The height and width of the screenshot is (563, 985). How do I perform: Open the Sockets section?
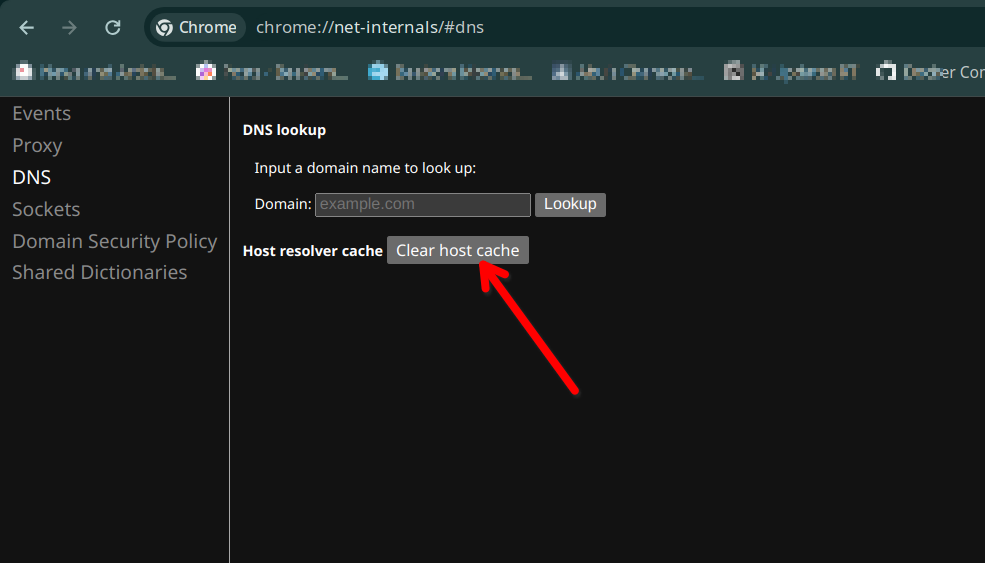coord(46,209)
